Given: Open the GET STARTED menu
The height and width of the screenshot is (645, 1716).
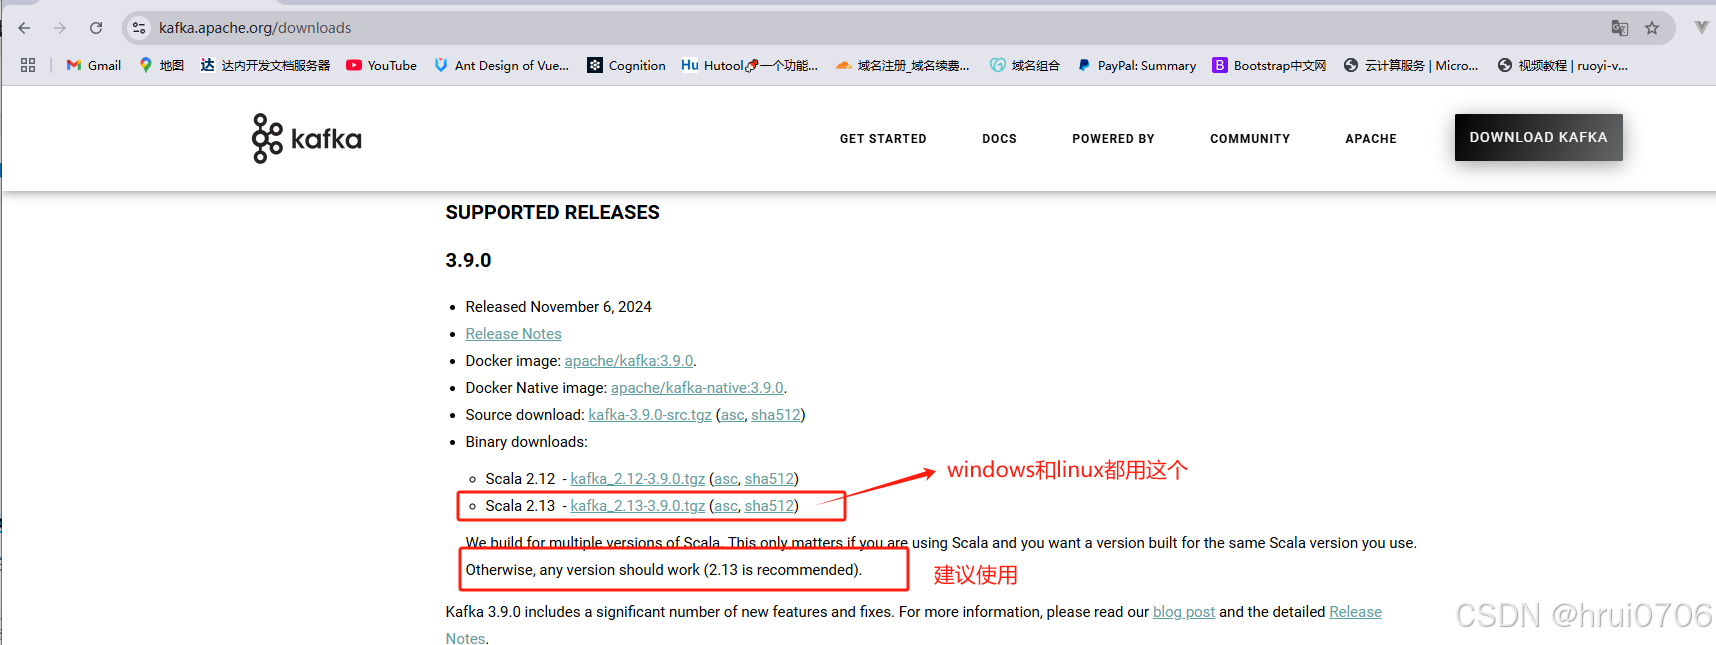Looking at the screenshot, I should tap(883, 139).
